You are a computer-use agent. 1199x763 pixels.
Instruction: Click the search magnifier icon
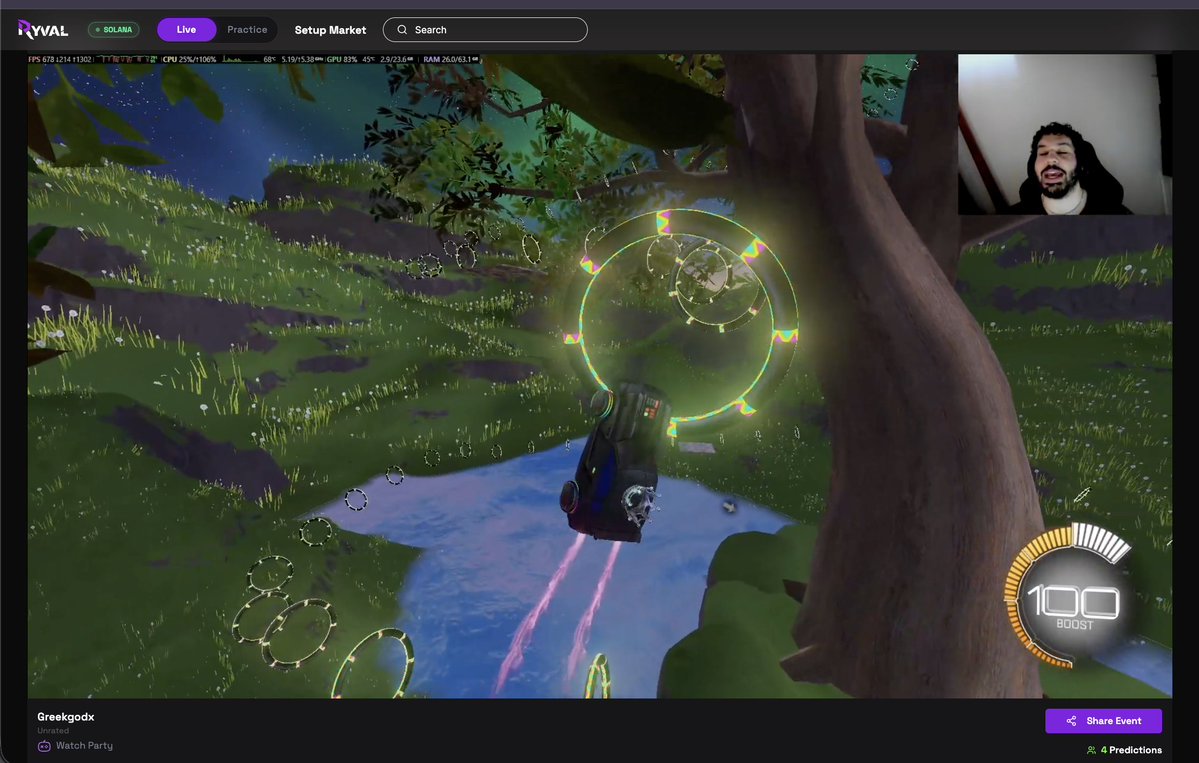402,30
